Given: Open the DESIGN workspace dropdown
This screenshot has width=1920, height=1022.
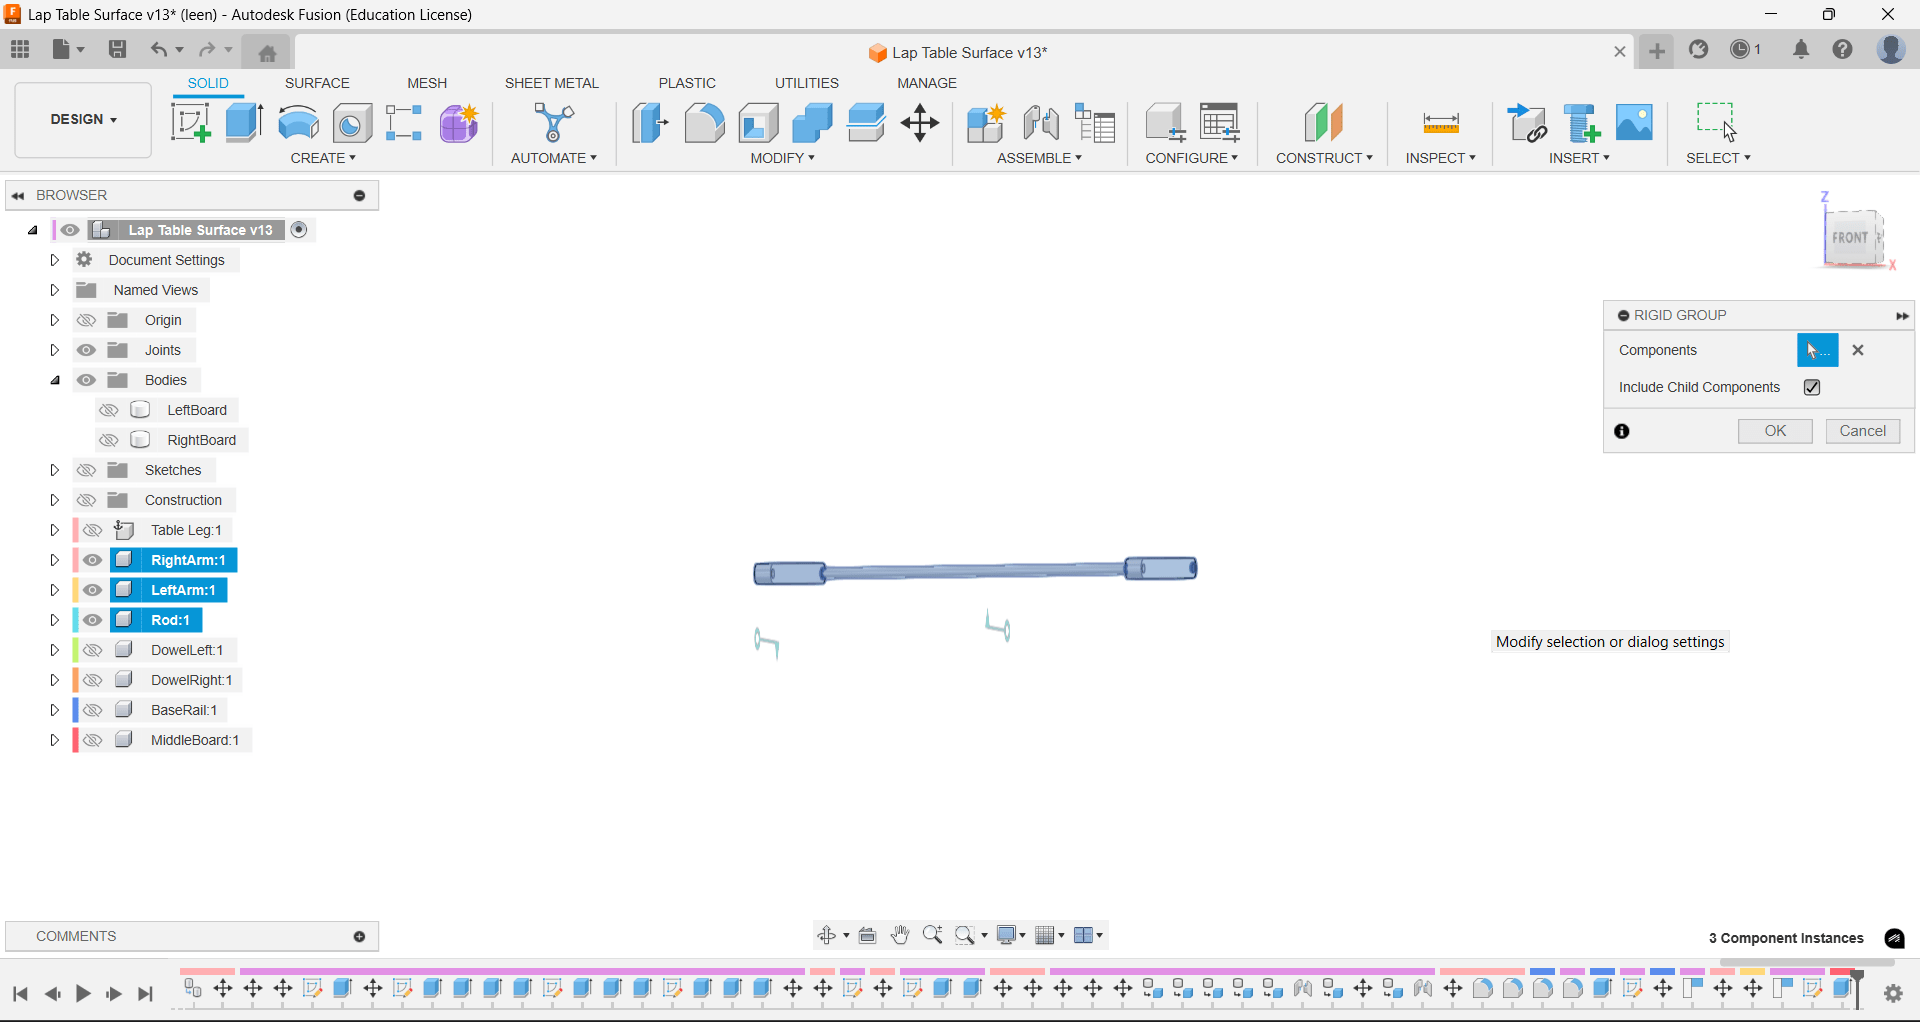Looking at the screenshot, I should [83, 120].
